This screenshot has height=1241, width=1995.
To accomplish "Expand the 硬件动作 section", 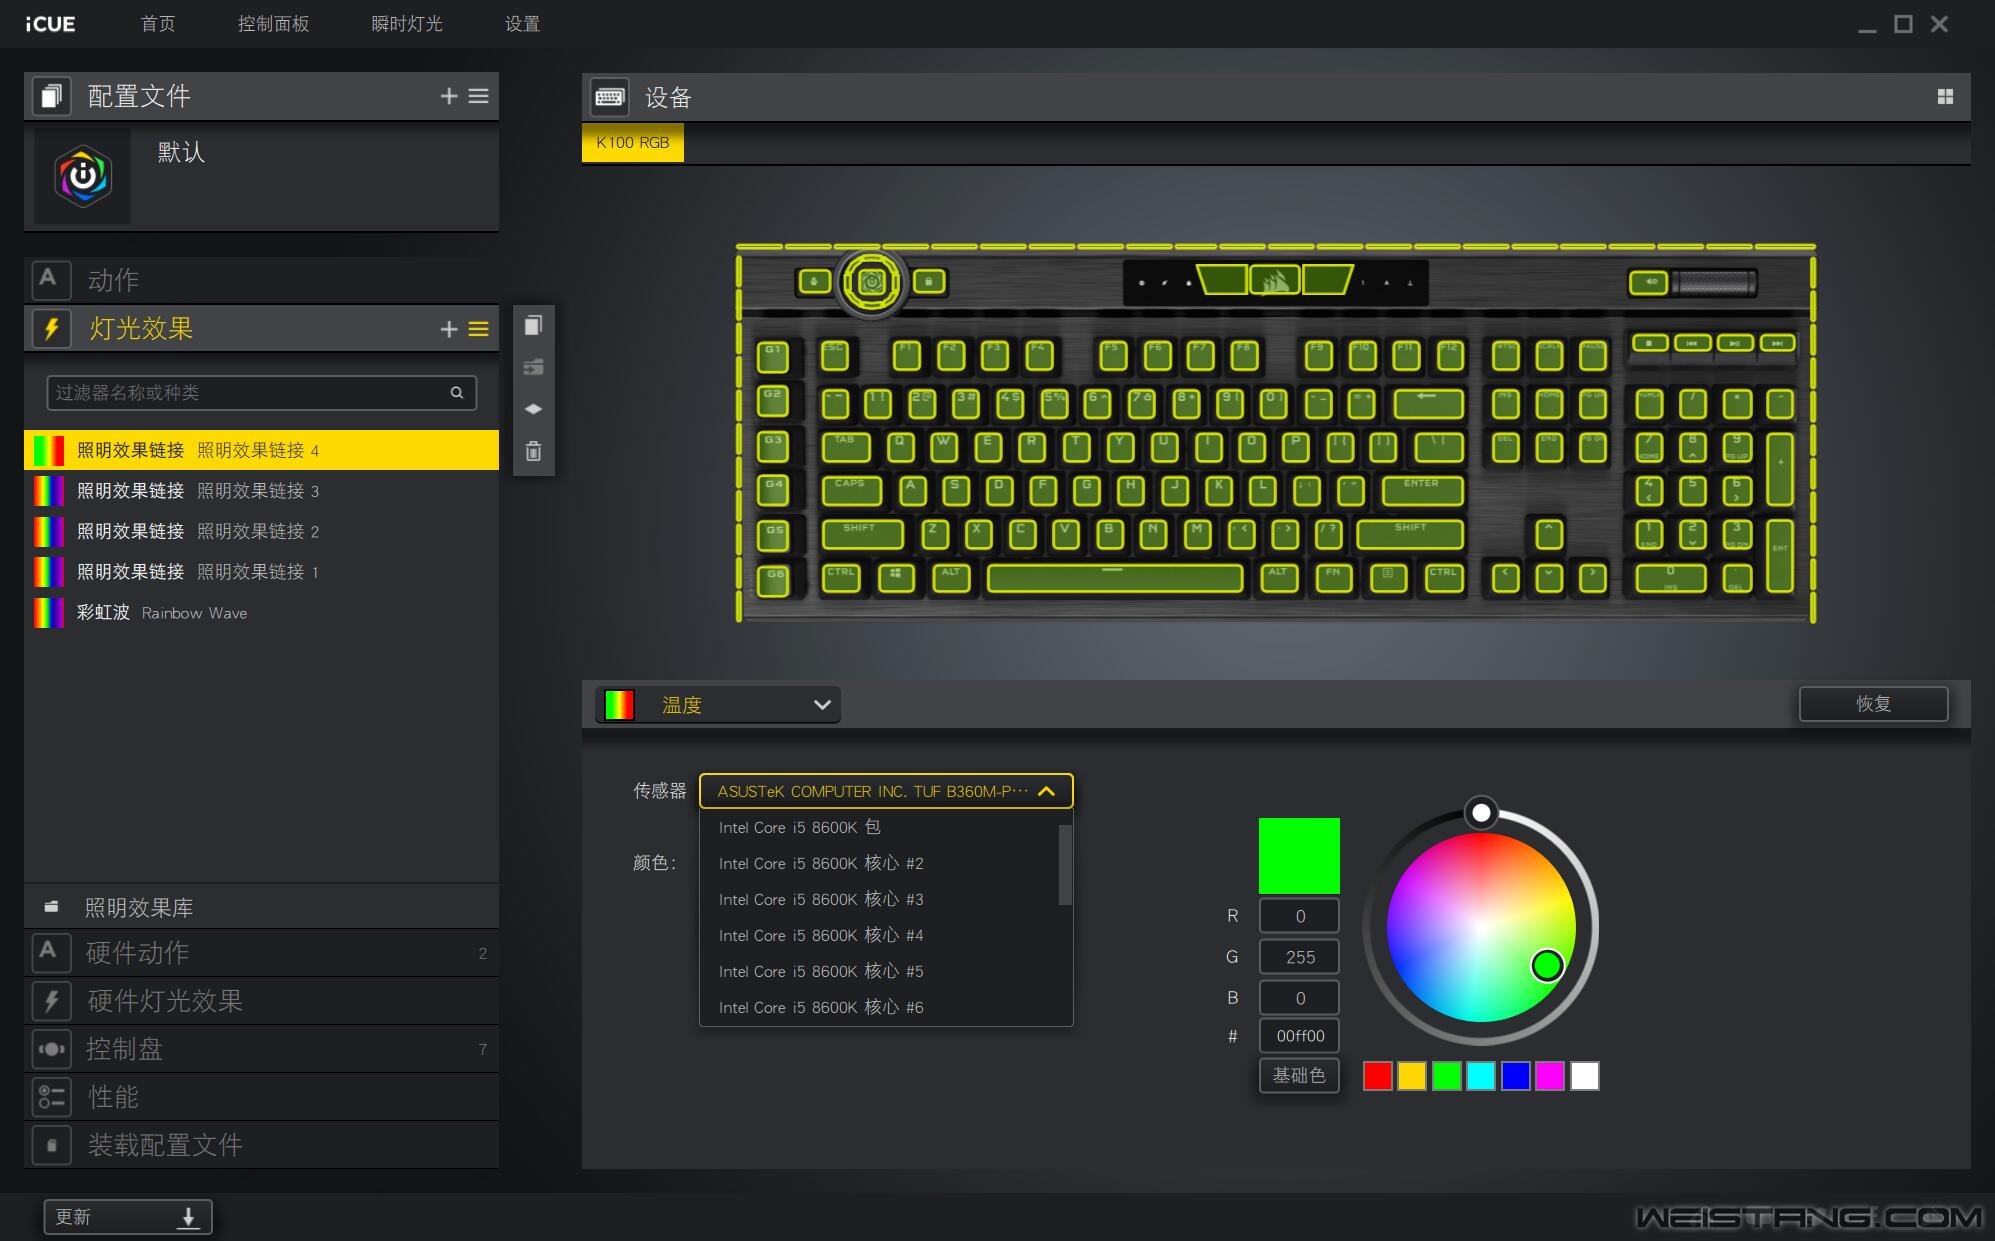I will pyautogui.click(x=262, y=953).
